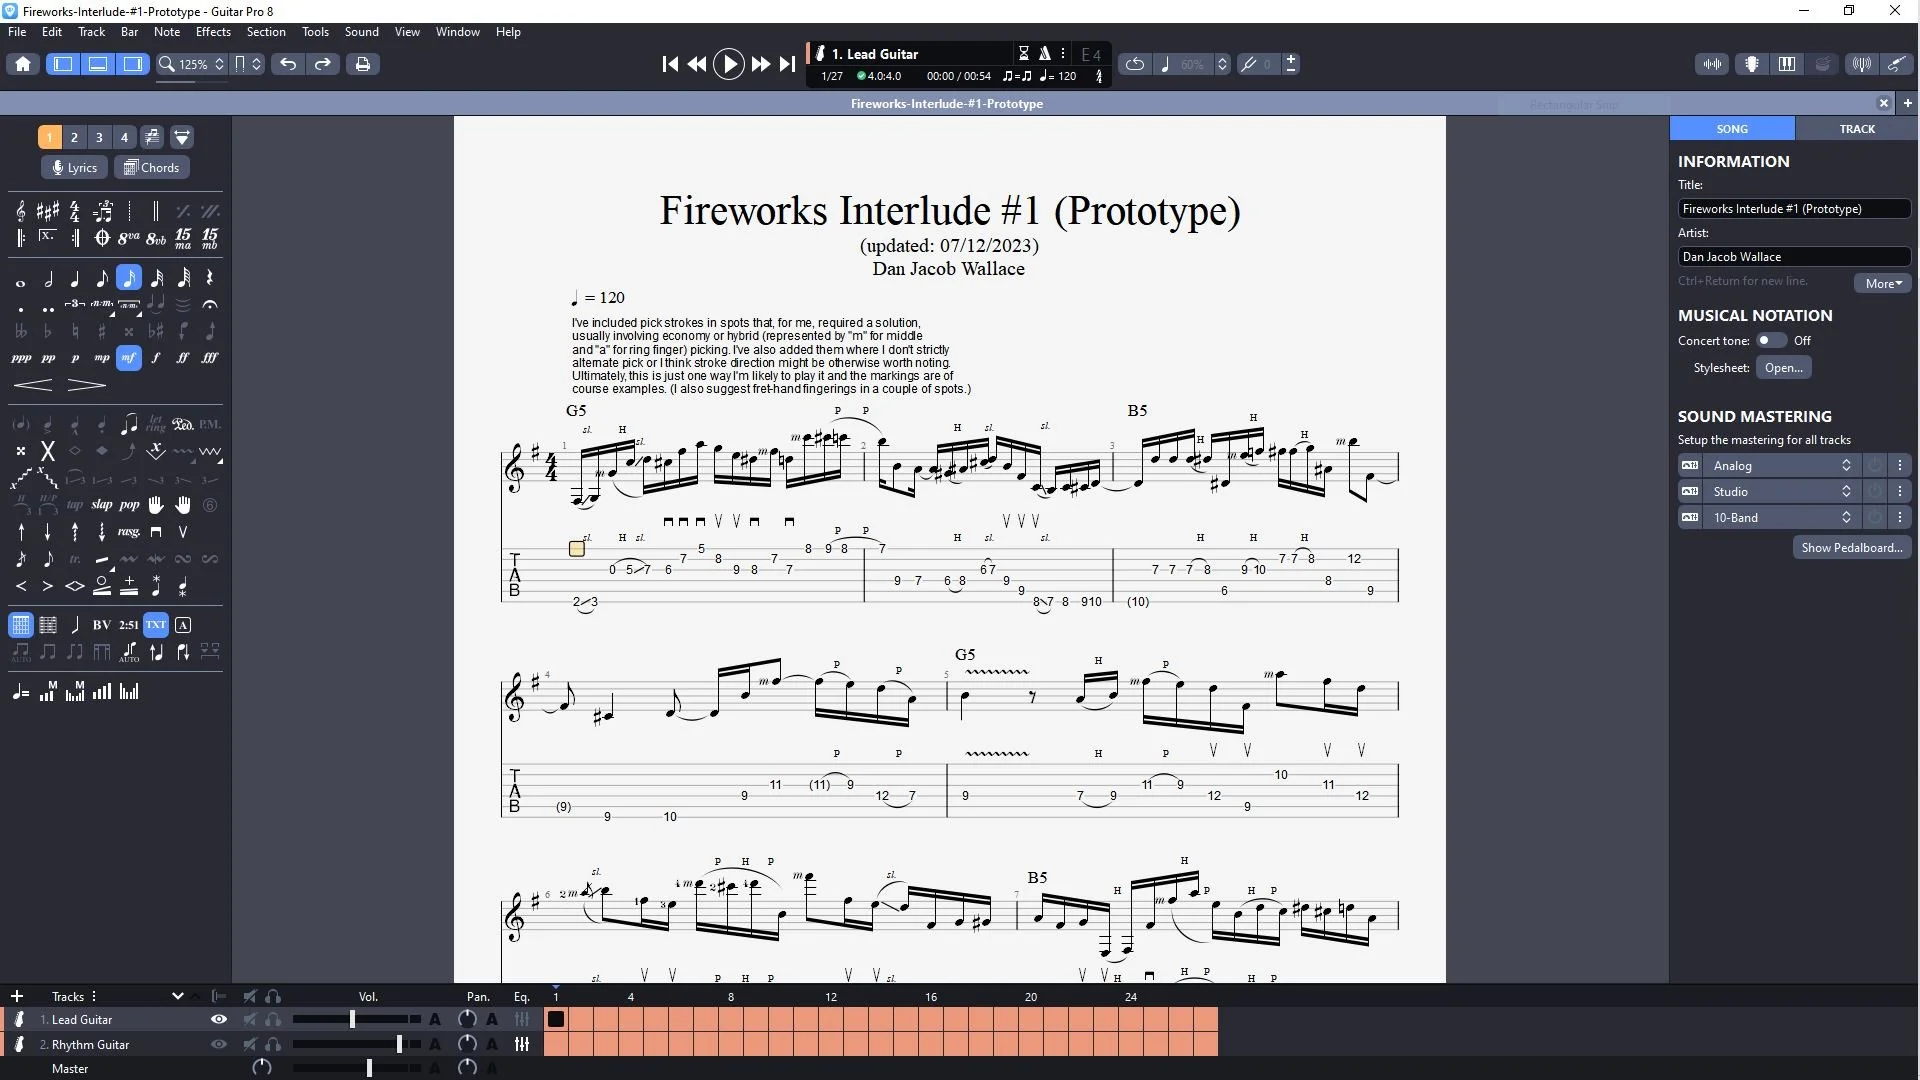1920x1080 pixels.
Task: Open the Analog mastering preset selector
Action: point(1781,466)
